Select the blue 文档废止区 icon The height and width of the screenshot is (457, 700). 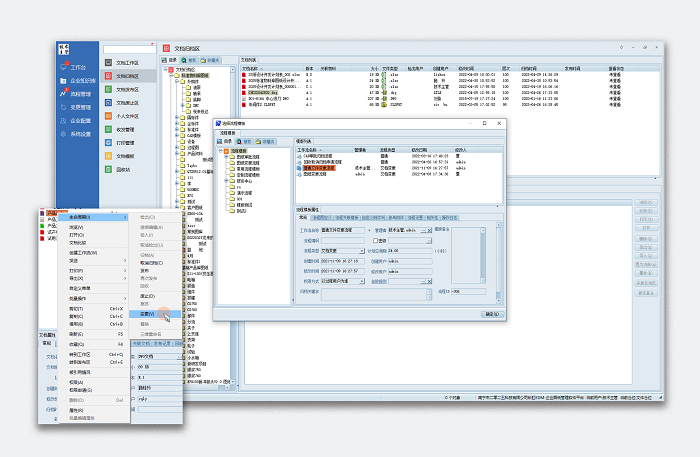(x=108, y=103)
